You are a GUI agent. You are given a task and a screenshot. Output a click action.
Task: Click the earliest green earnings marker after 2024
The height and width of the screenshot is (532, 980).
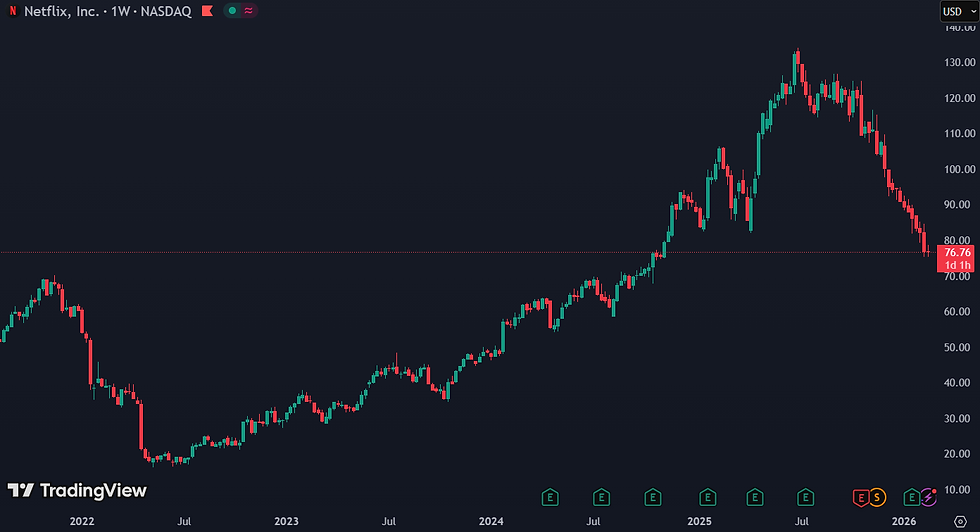(550, 498)
